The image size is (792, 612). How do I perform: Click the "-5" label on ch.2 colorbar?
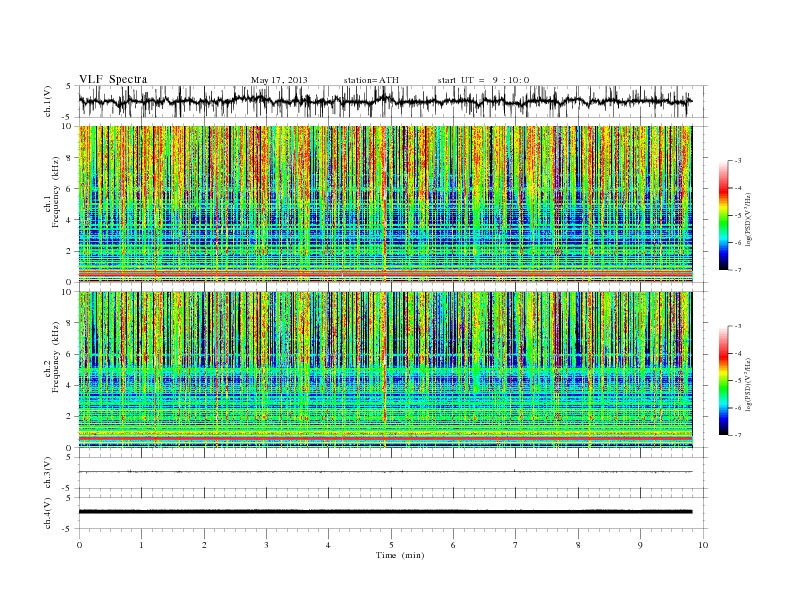(738, 381)
